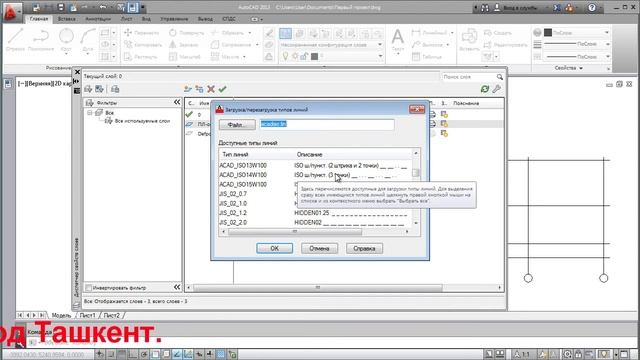Click OK in the linetype load dialog
The width and height of the screenshot is (640, 360).
pyautogui.click(x=274, y=248)
